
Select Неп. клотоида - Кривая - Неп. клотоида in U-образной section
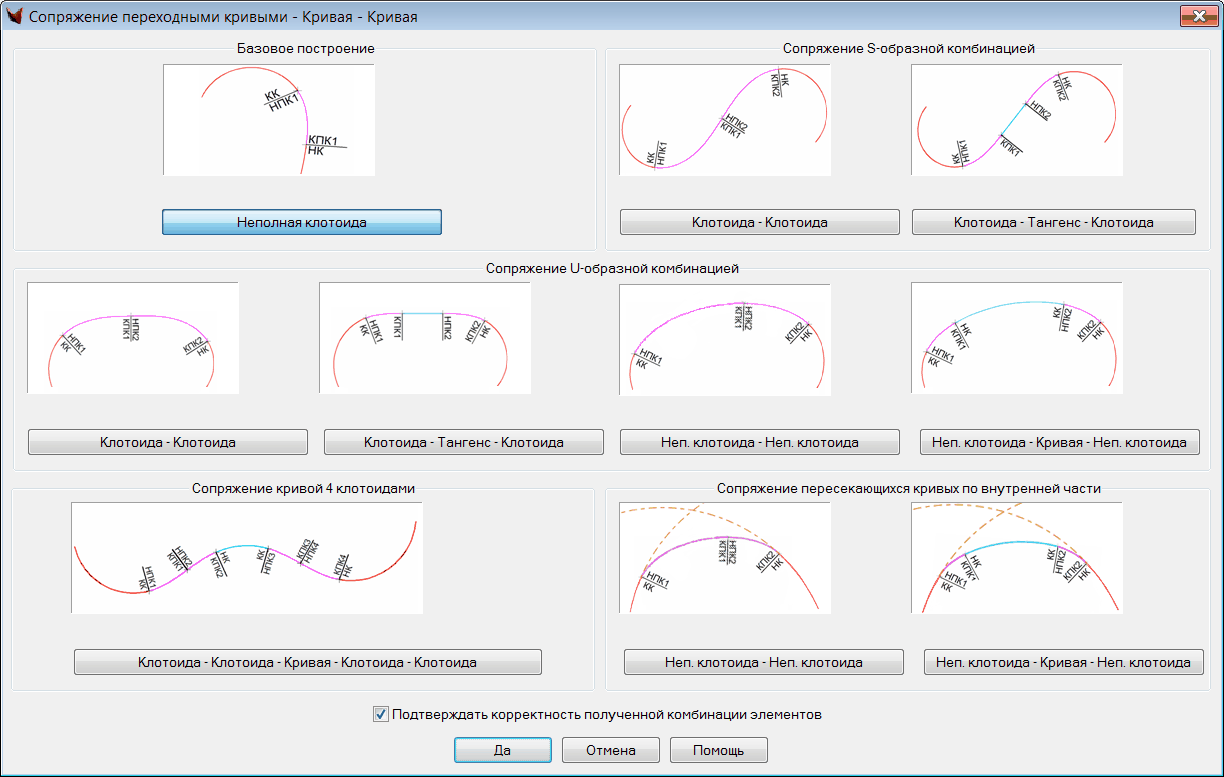coord(1059,442)
